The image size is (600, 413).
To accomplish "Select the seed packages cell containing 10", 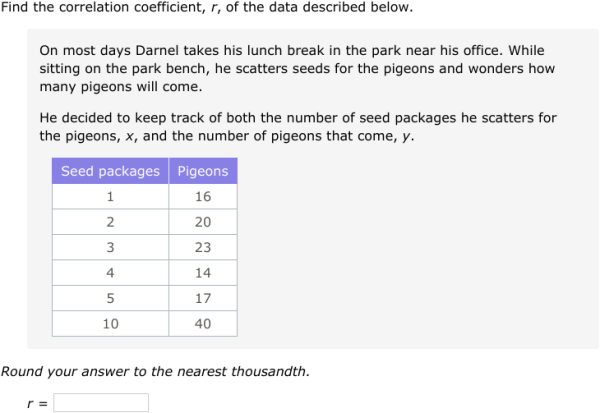I will (x=110, y=323).
